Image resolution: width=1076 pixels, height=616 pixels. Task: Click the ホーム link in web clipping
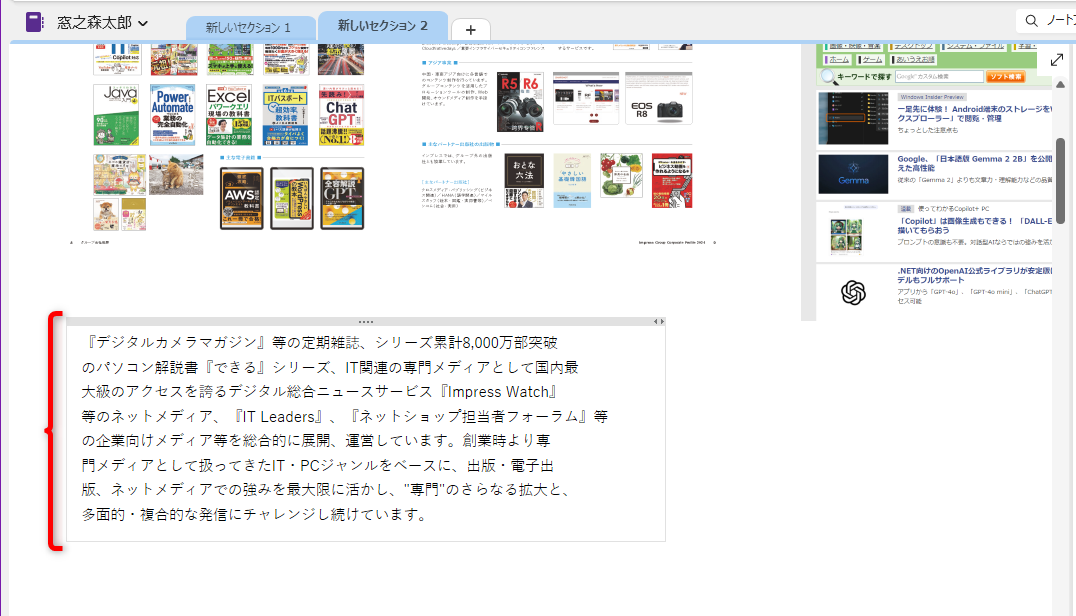point(839,60)
